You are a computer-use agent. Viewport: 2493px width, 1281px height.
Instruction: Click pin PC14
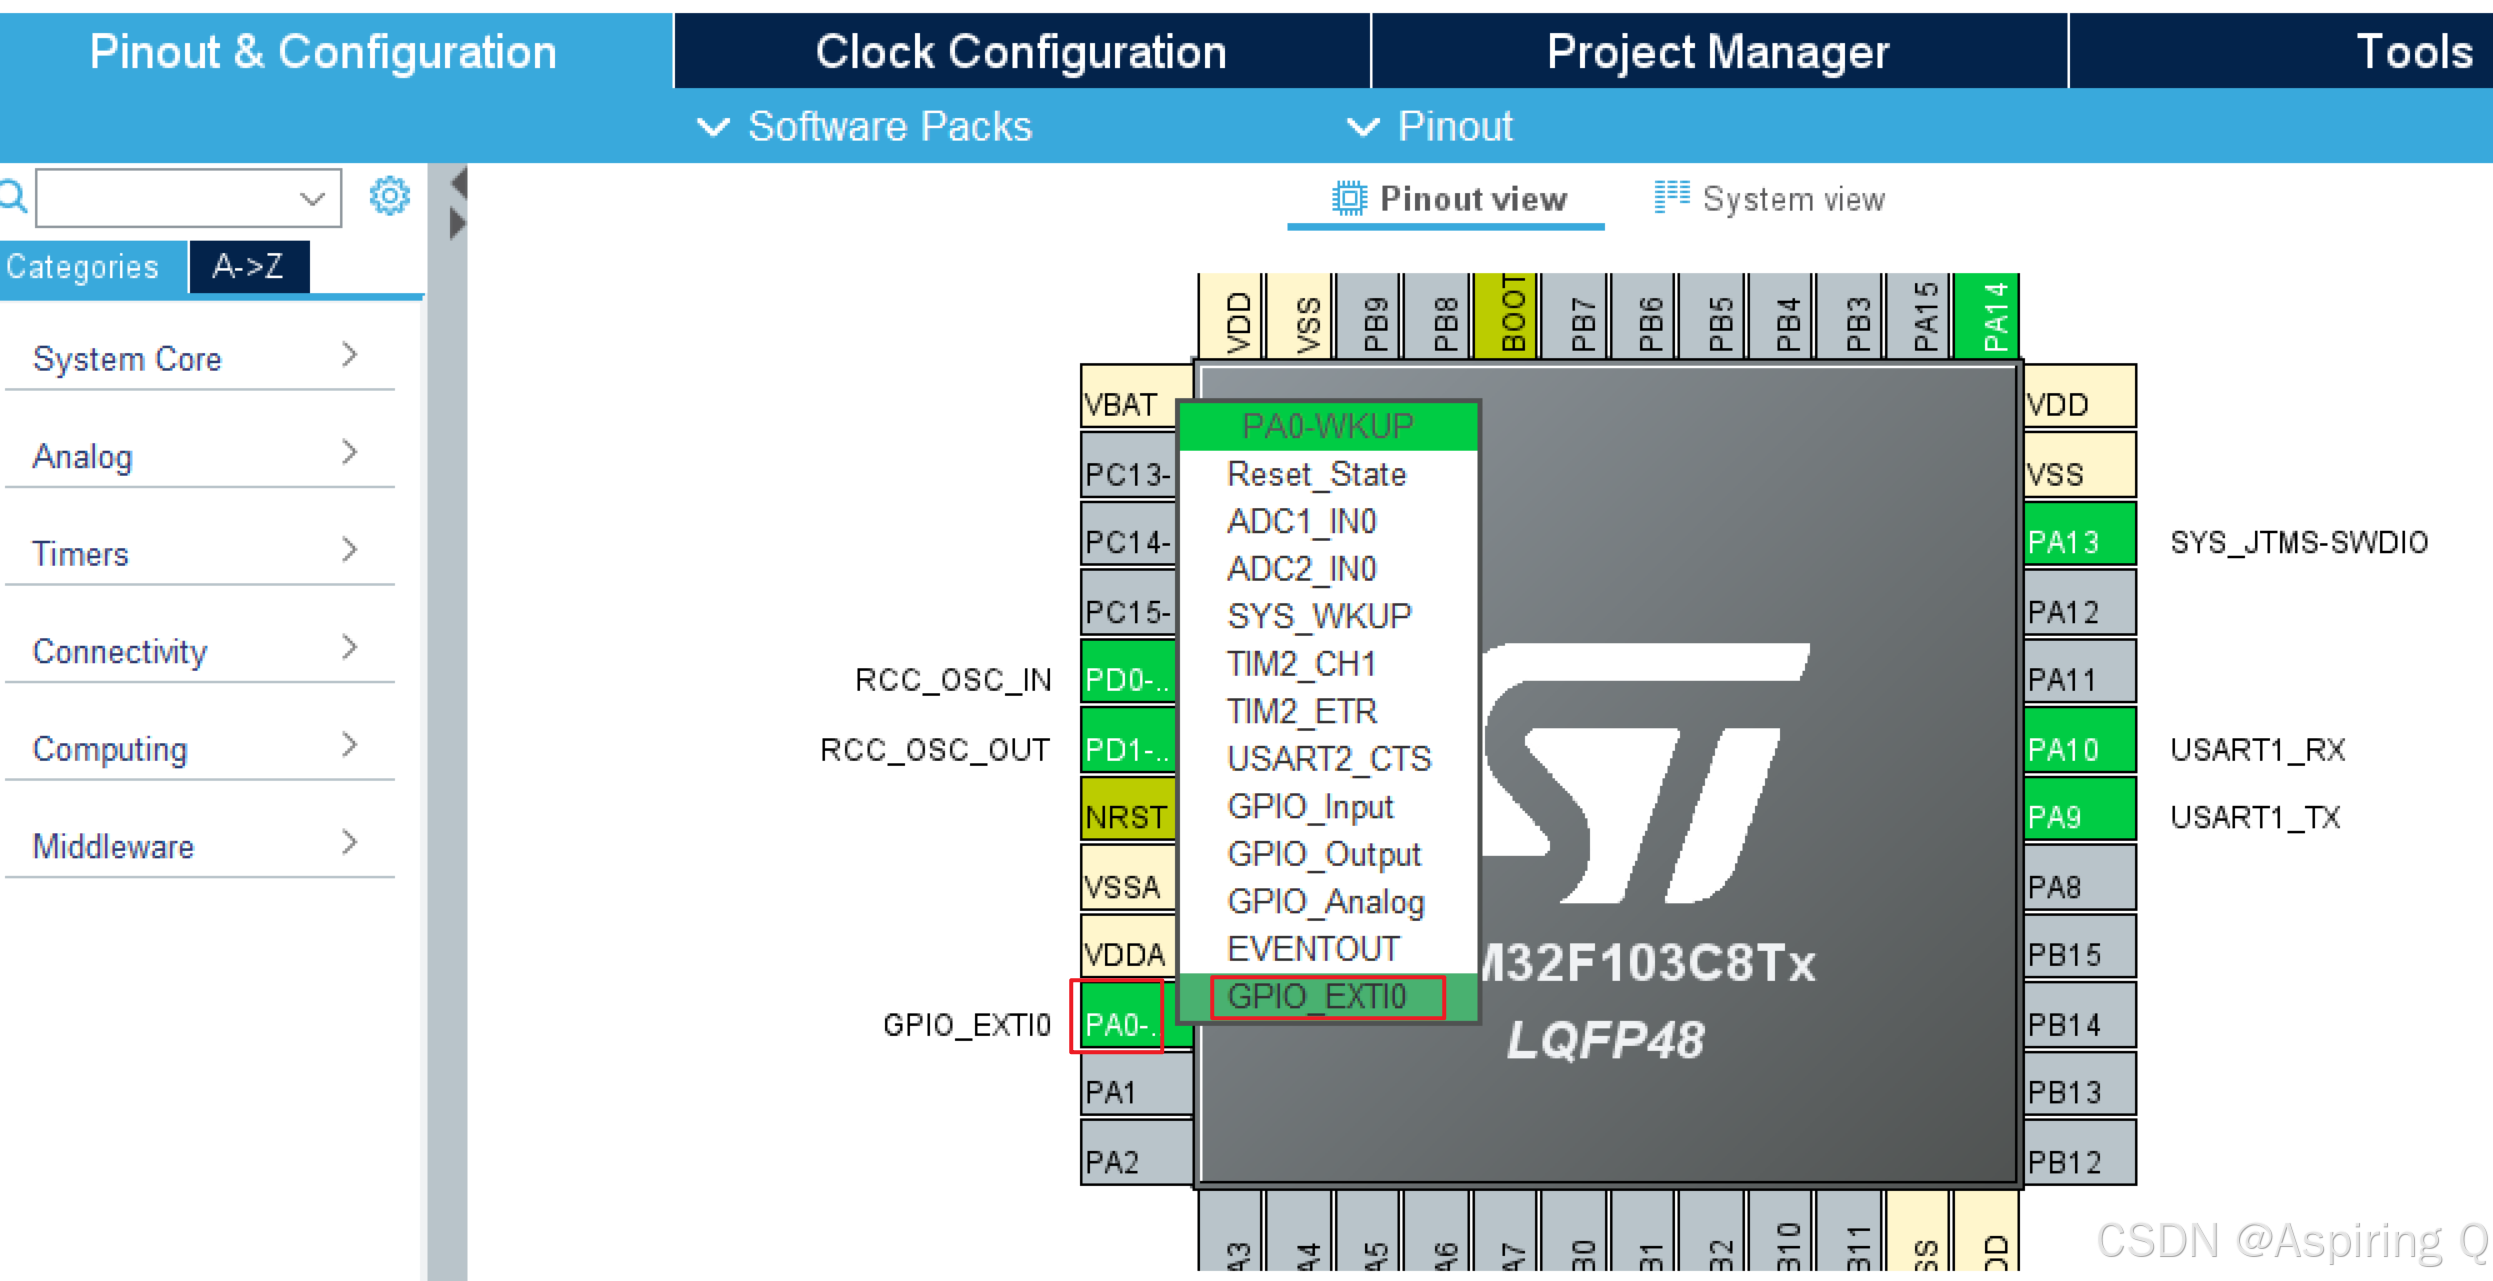1129,535
